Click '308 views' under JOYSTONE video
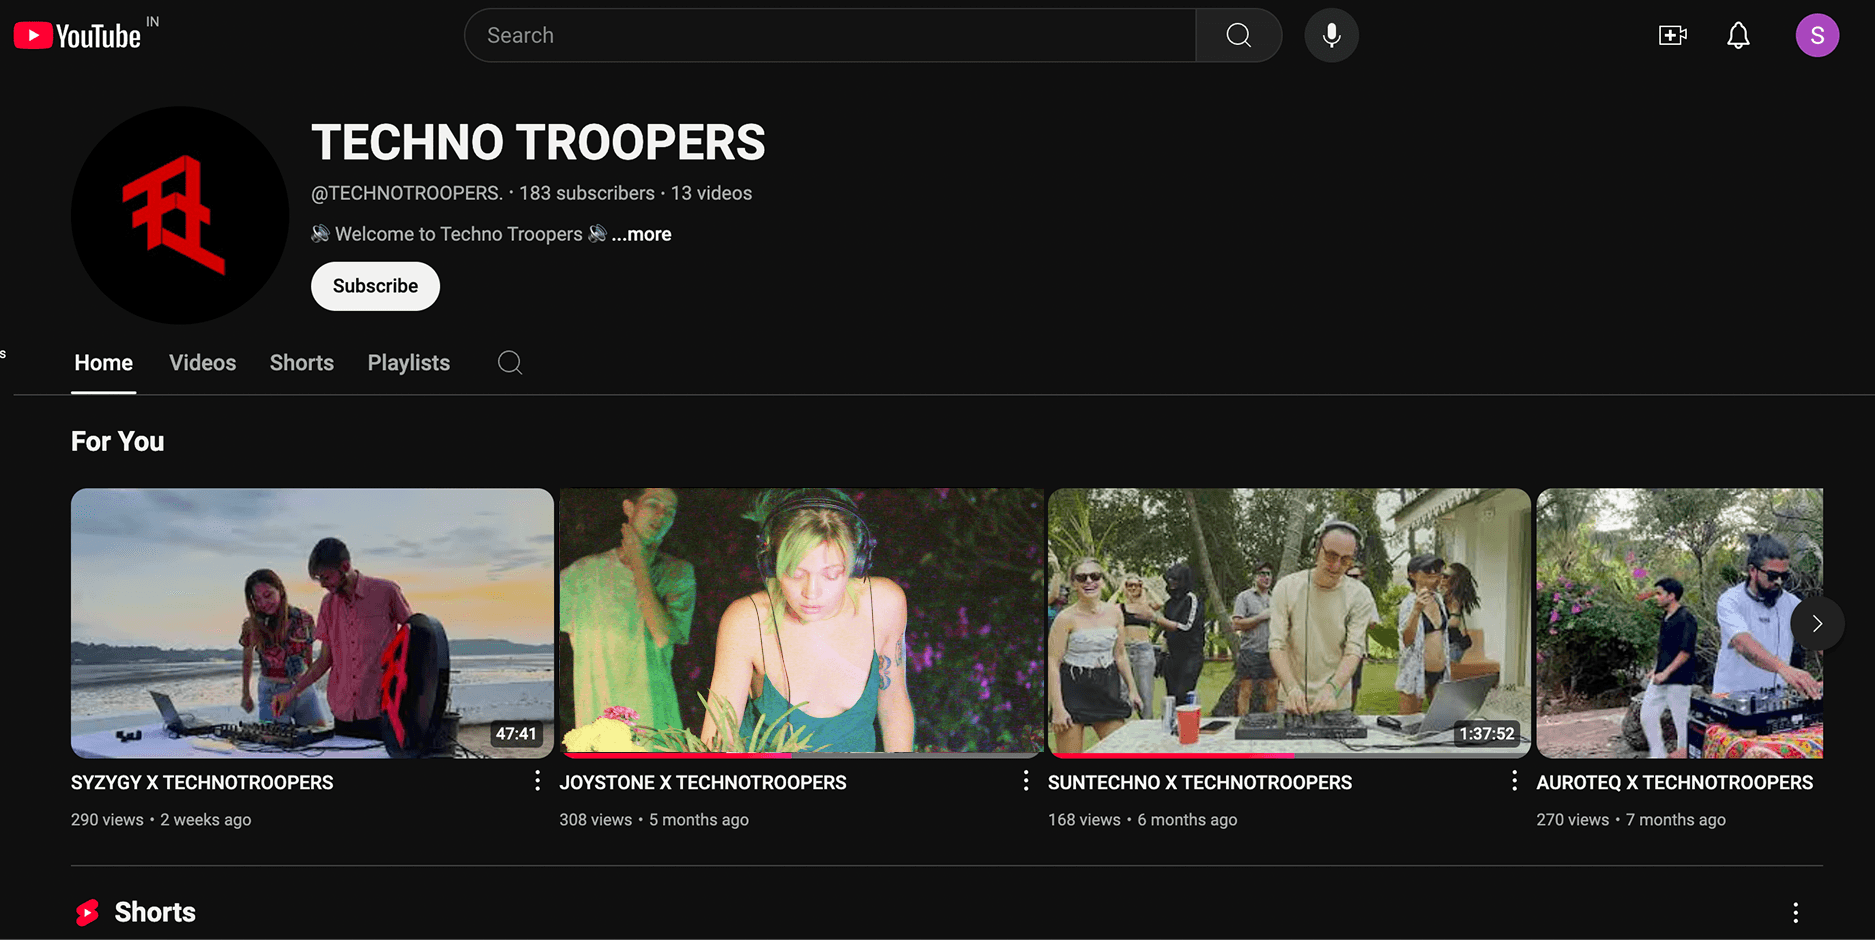The width and height of the screenshot is (1875, 940). 596,820
